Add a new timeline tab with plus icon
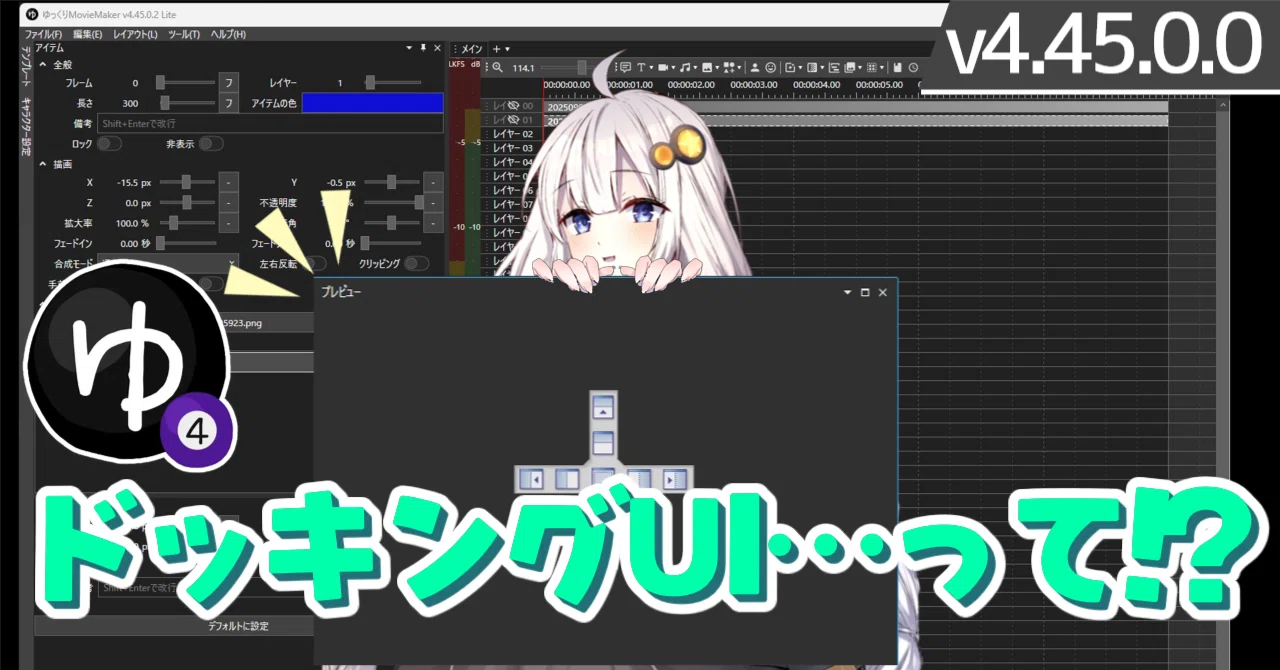 (496, 48)
